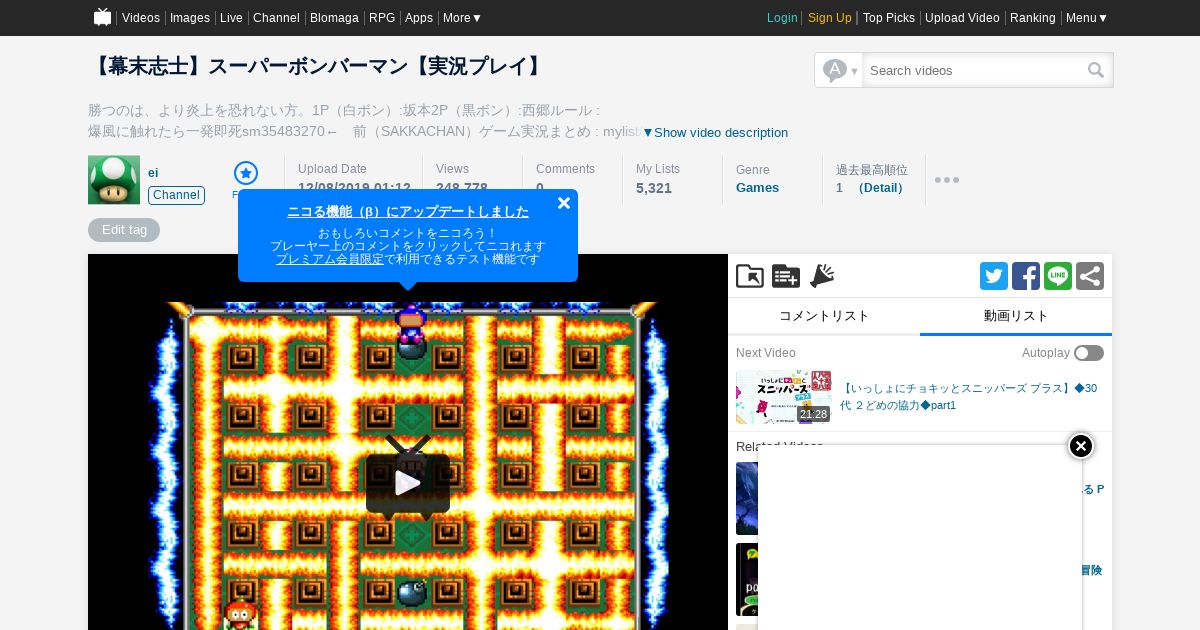Click the Login link

tap(782, 18)
